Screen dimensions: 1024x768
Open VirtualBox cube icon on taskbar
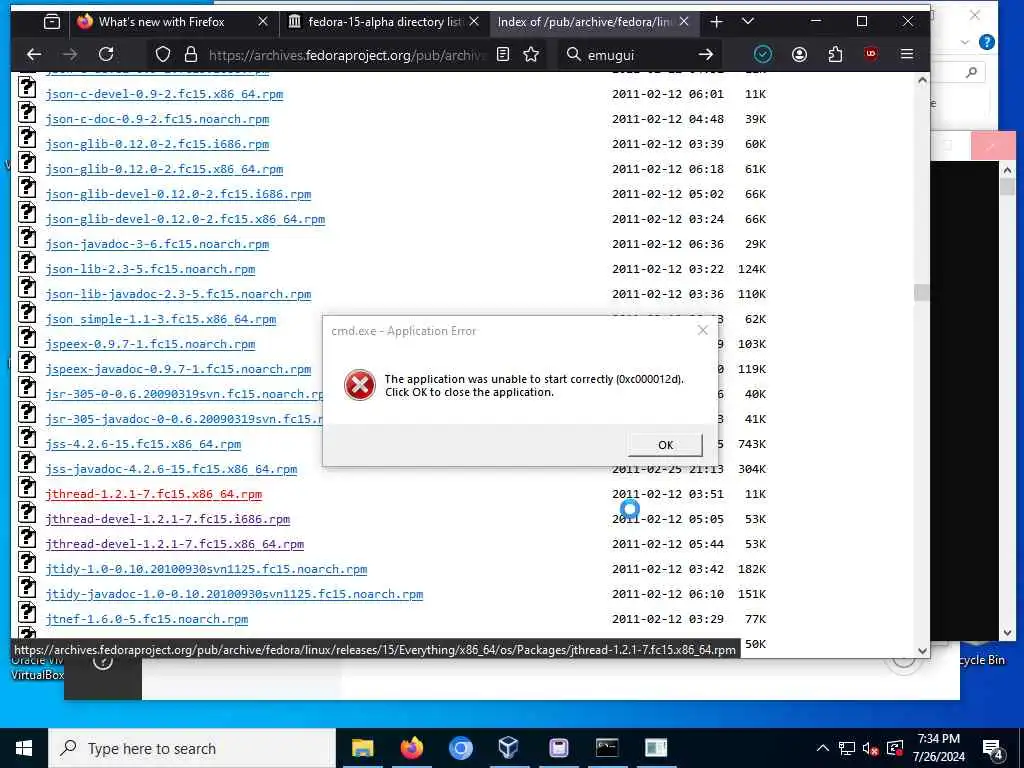click(x=508, y=748)
